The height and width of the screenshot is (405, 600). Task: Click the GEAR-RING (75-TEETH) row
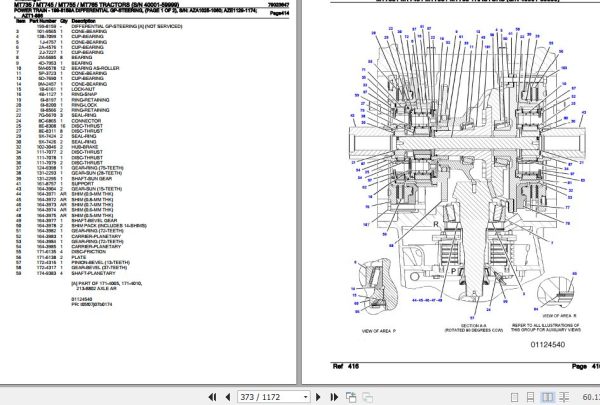pyautogui.click(x=69, y=168)
